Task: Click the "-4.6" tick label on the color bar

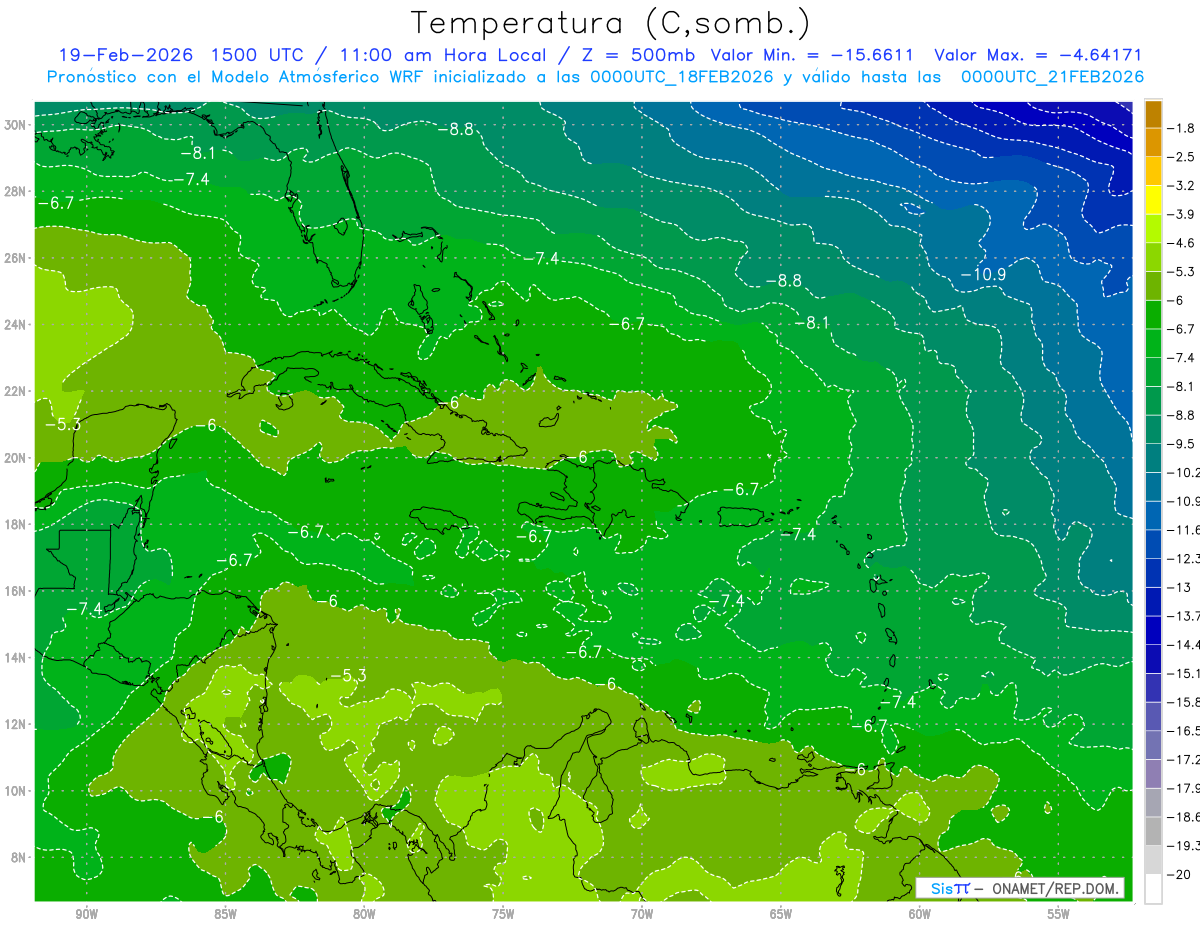Action: [1182, 243]
